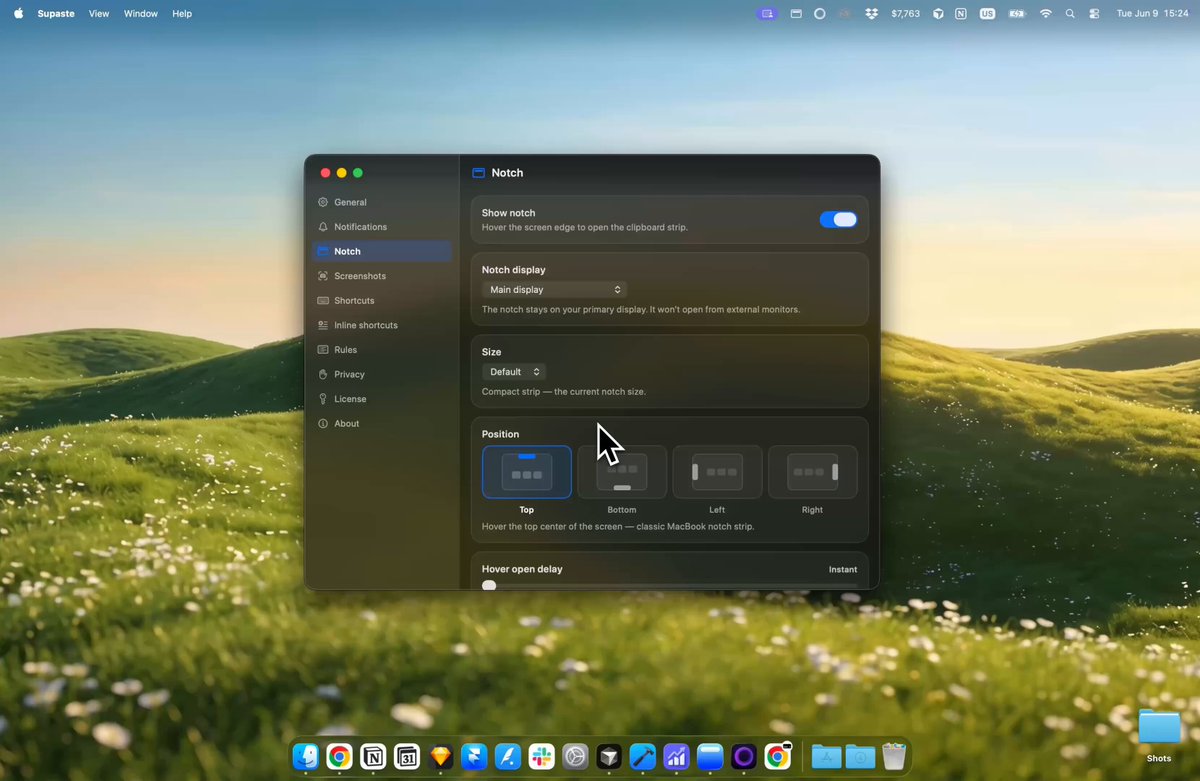Open the Apple menu
Image resolution: width=1200 pixels, height=781 pixels.
coord(18,14)
